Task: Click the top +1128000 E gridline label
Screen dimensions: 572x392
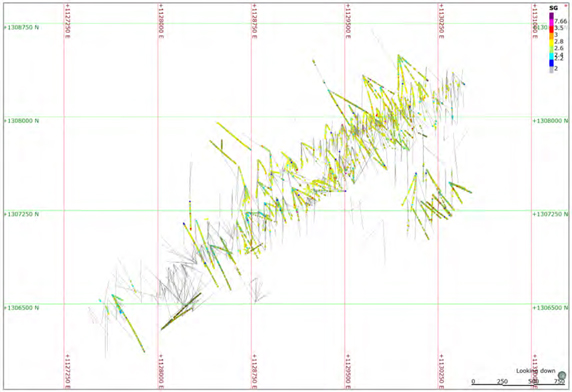Action: coord(161,21)
